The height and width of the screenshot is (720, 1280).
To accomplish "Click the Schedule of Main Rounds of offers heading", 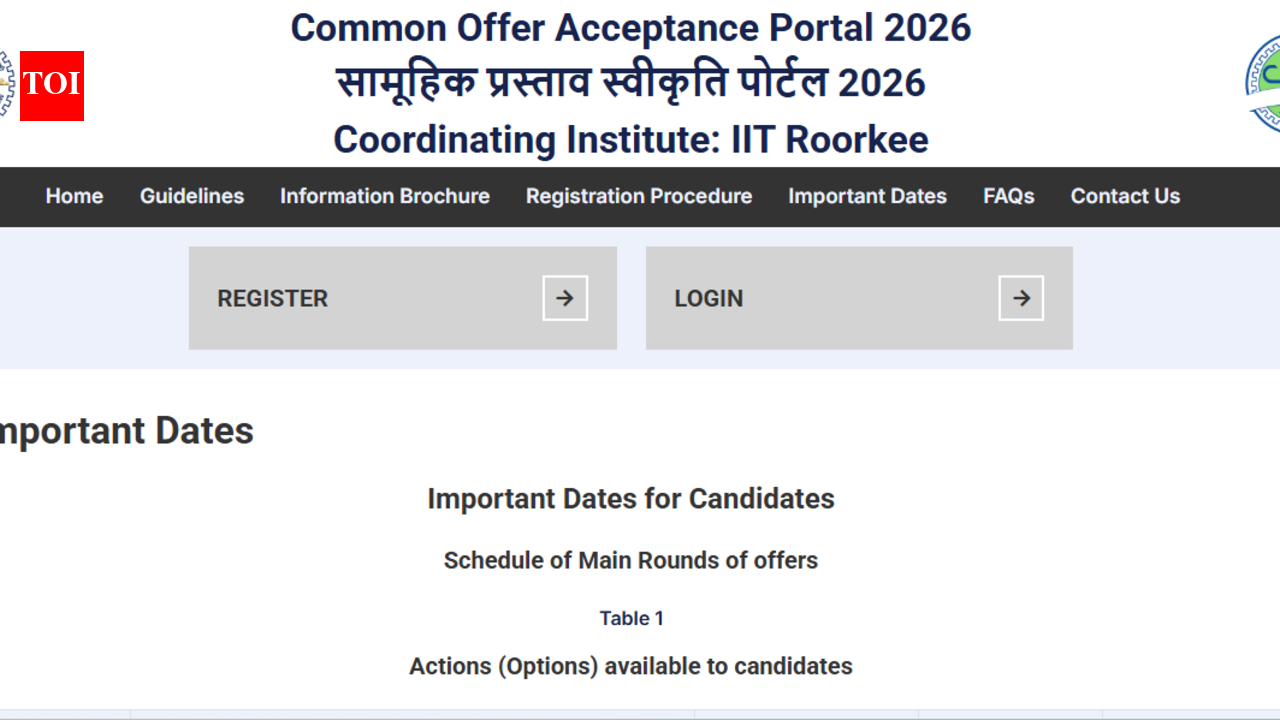I will pyautogui.click(x=631, y=560).
